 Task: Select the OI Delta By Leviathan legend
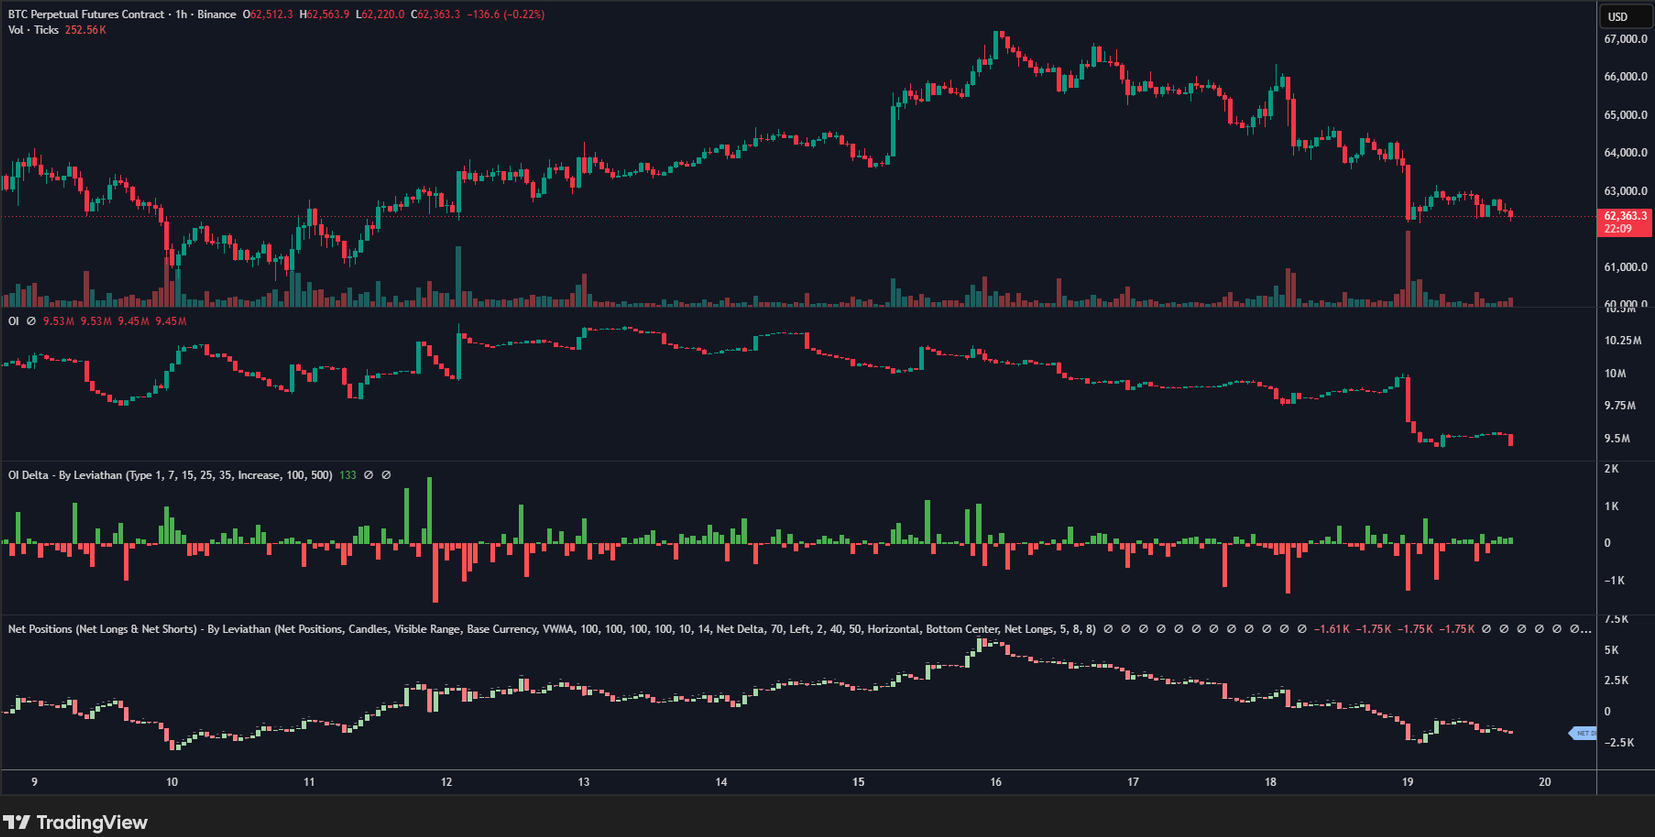pyautogui.click(x=170, y=475)
